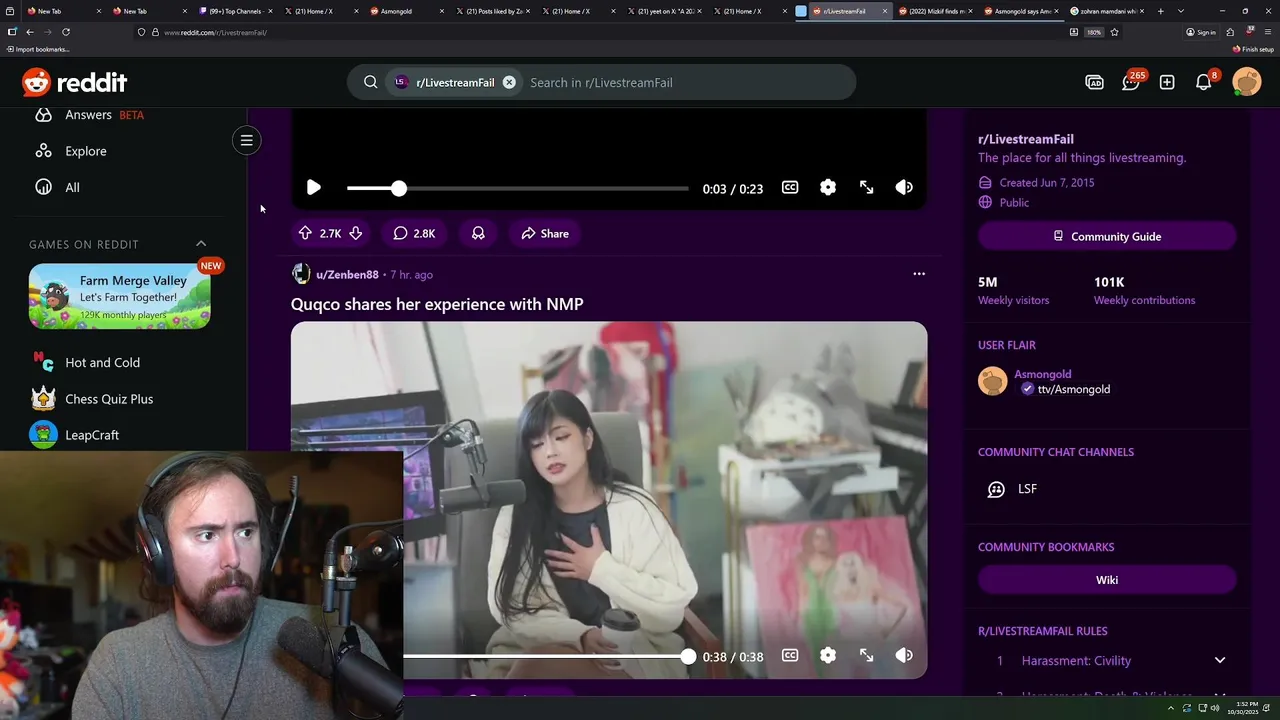Downvote the post with 2.7K votes
1280x720 pixels.
pyautogui.click(x=355, y=233)
